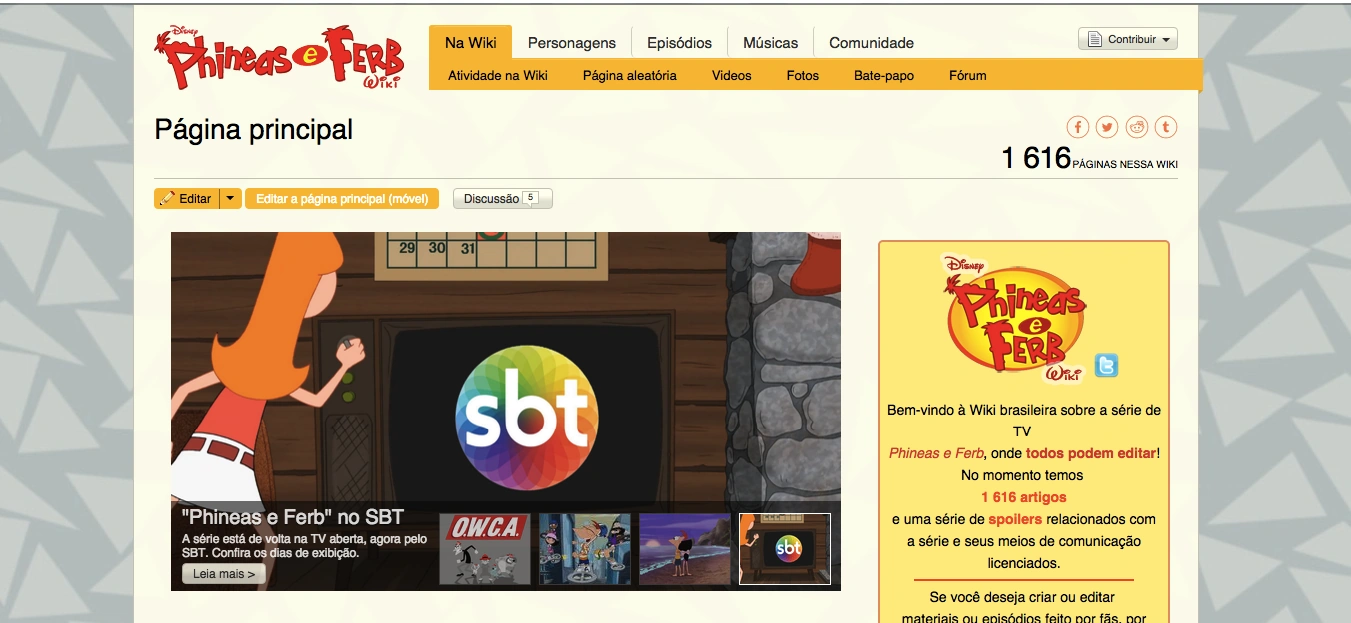Screen dimensions: 1351x623
Task: Open the Vídeos submenu item
Action: 732,75
